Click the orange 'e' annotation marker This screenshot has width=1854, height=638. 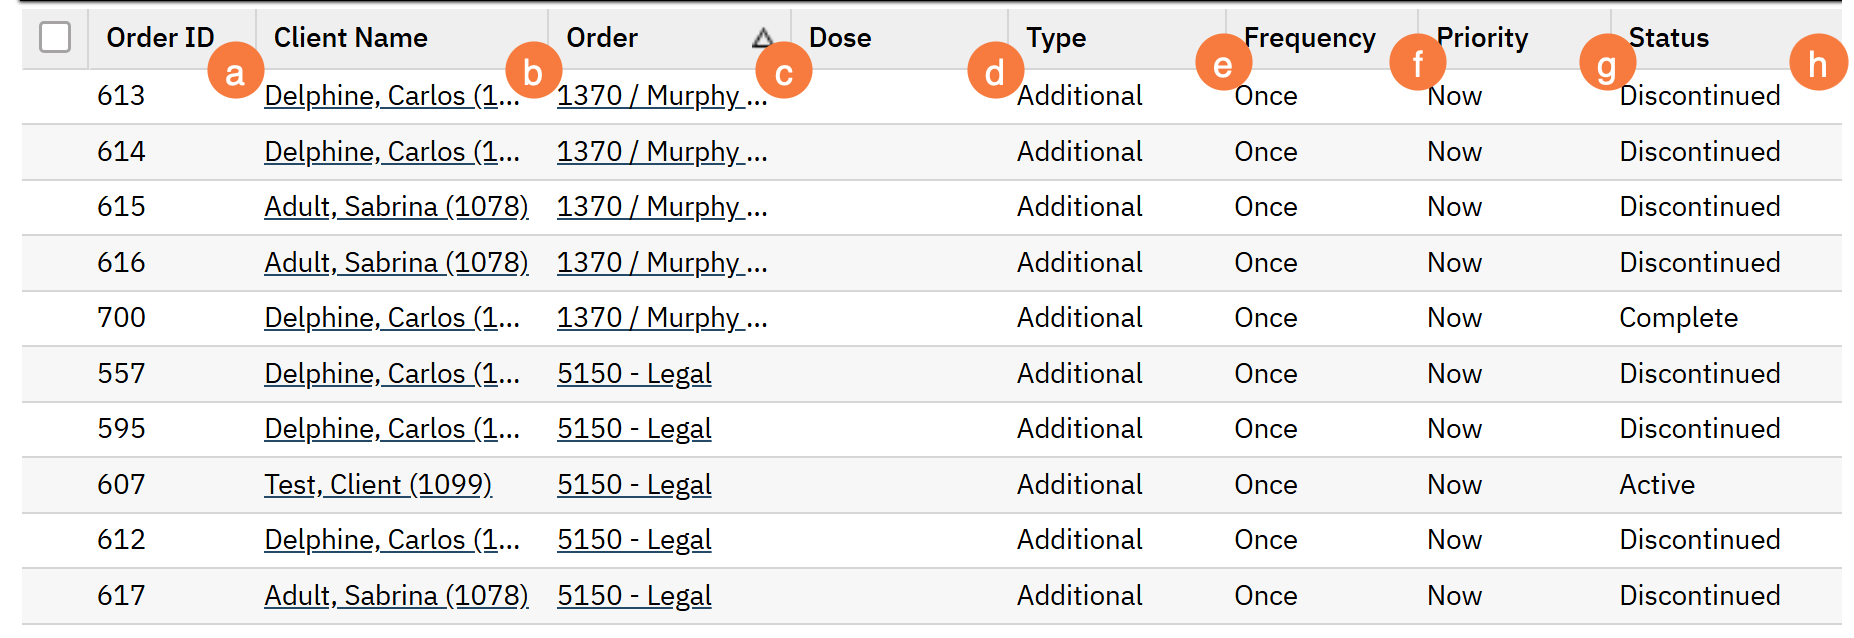click(1223, 63)
